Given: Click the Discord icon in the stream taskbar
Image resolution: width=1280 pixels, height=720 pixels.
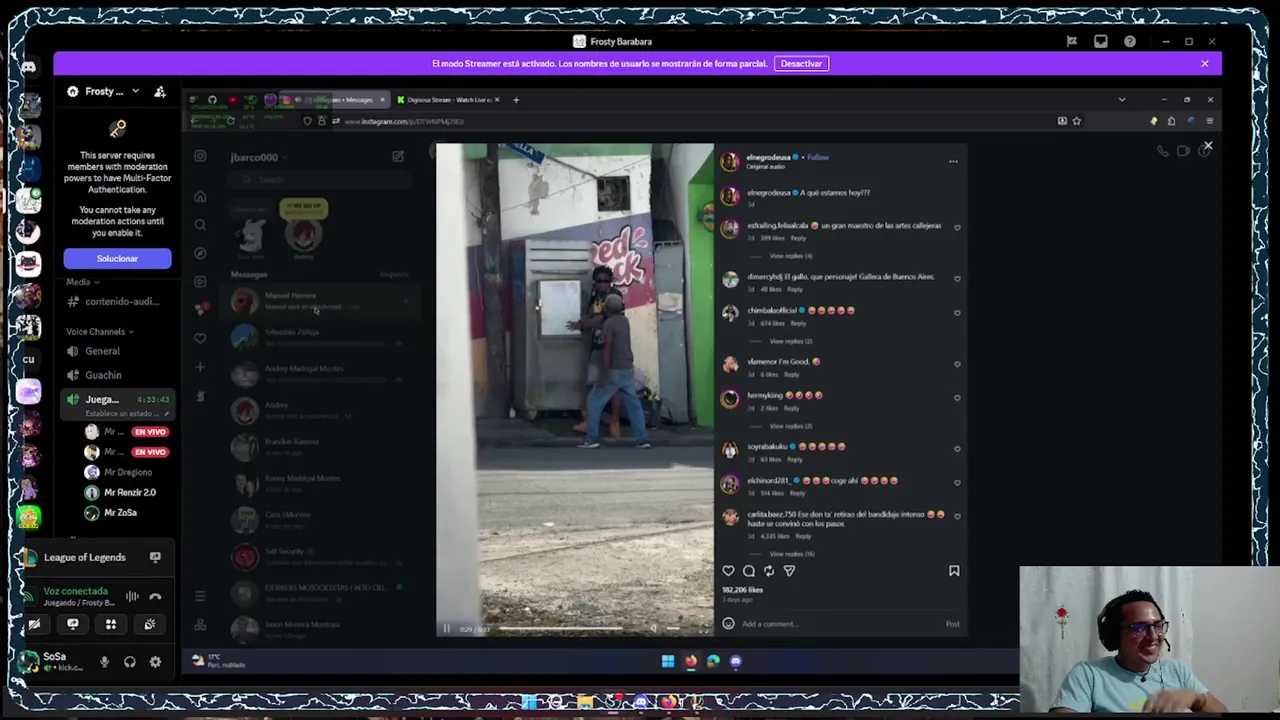Looking at the screenshot, I should [x=736, y=661].
